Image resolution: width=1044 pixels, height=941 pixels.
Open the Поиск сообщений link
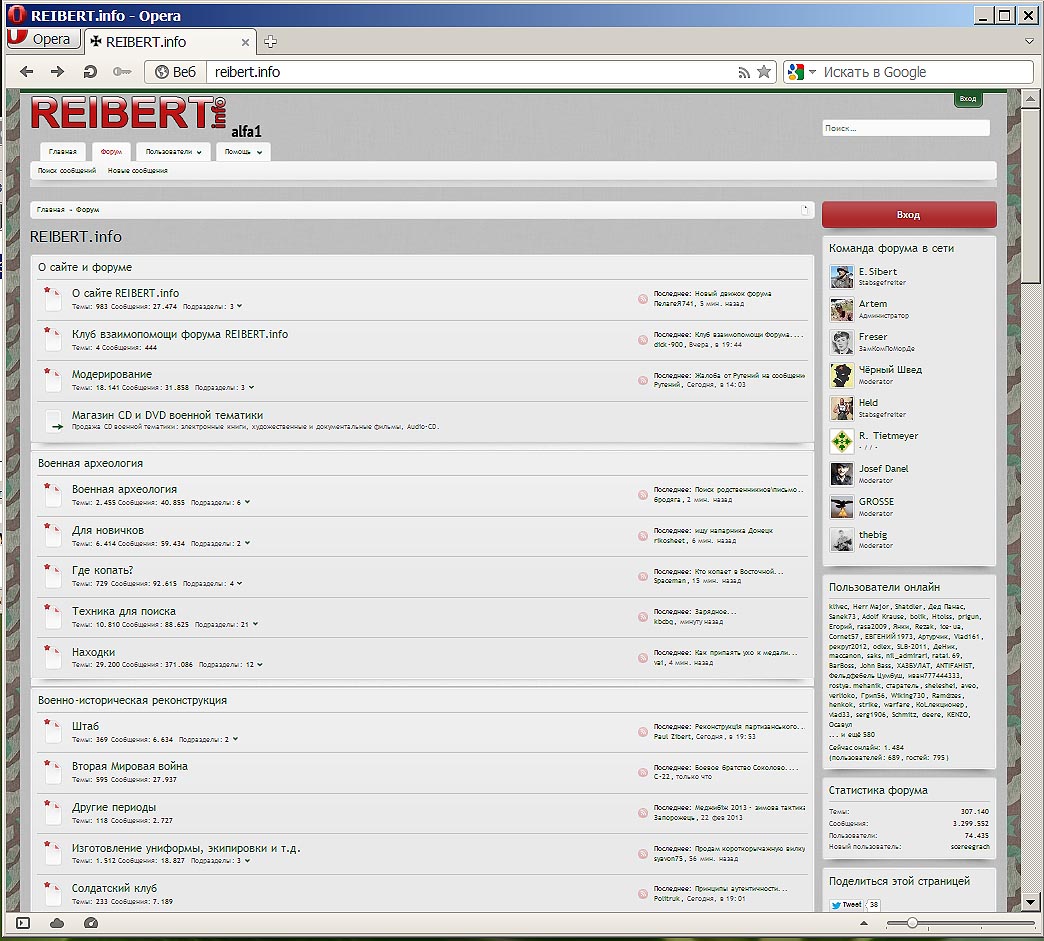pos(67,170)
